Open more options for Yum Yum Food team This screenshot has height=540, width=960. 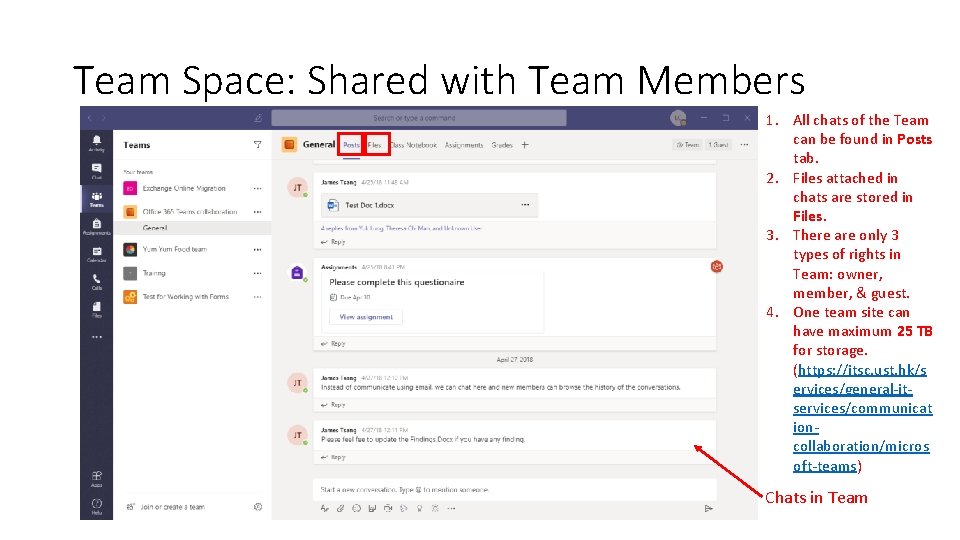pyautogui.click(x=257, y=250)
